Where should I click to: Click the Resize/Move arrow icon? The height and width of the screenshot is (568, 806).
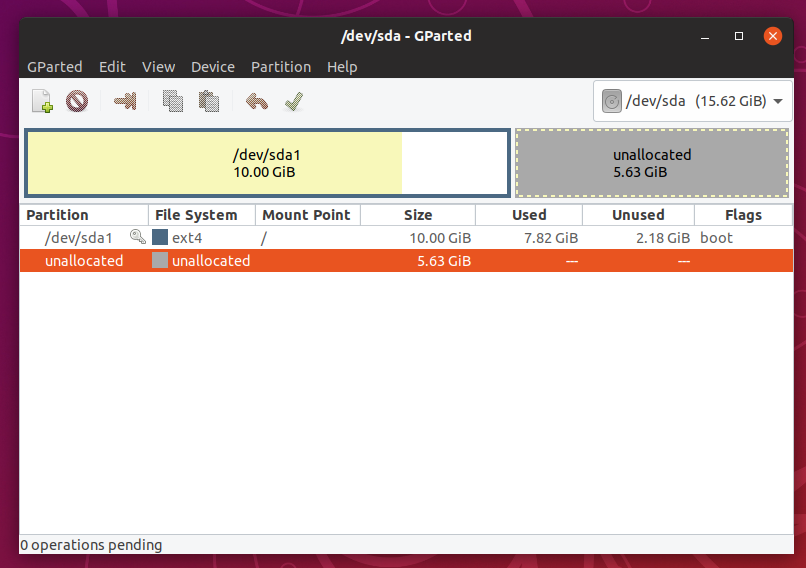pyautogui.click(x=125, y=101)
